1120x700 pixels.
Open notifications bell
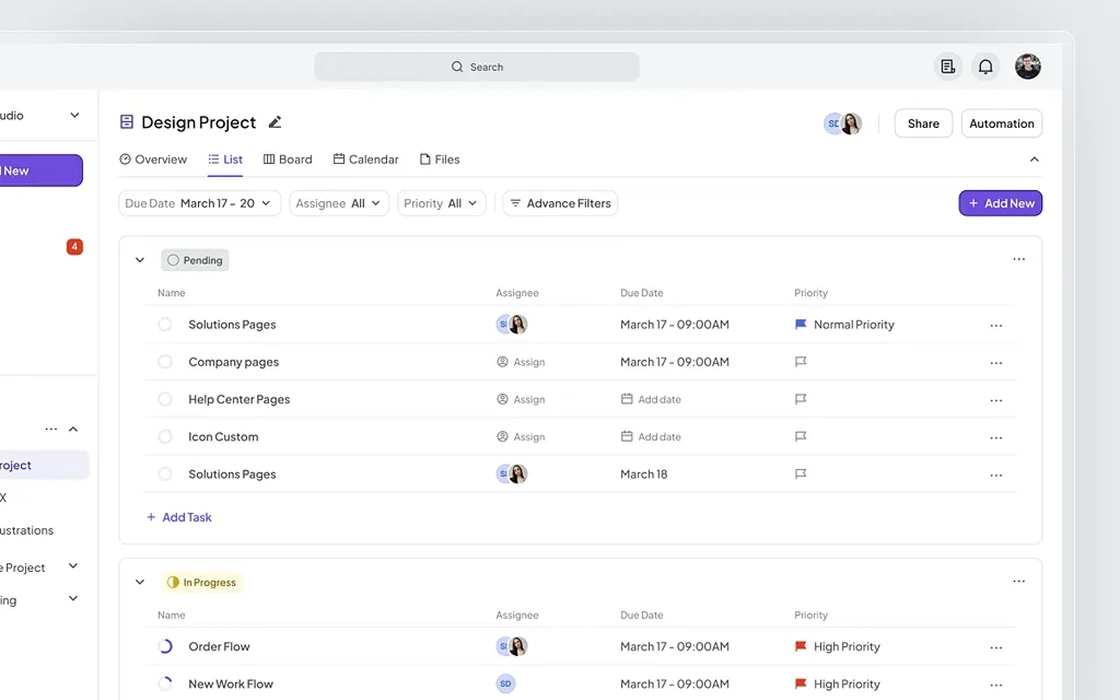click(986, 66)
